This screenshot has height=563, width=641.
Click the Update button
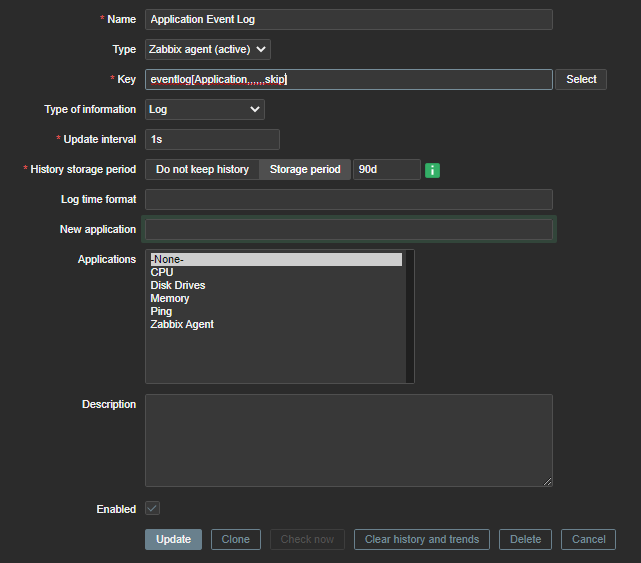click(x=173, y=540)
